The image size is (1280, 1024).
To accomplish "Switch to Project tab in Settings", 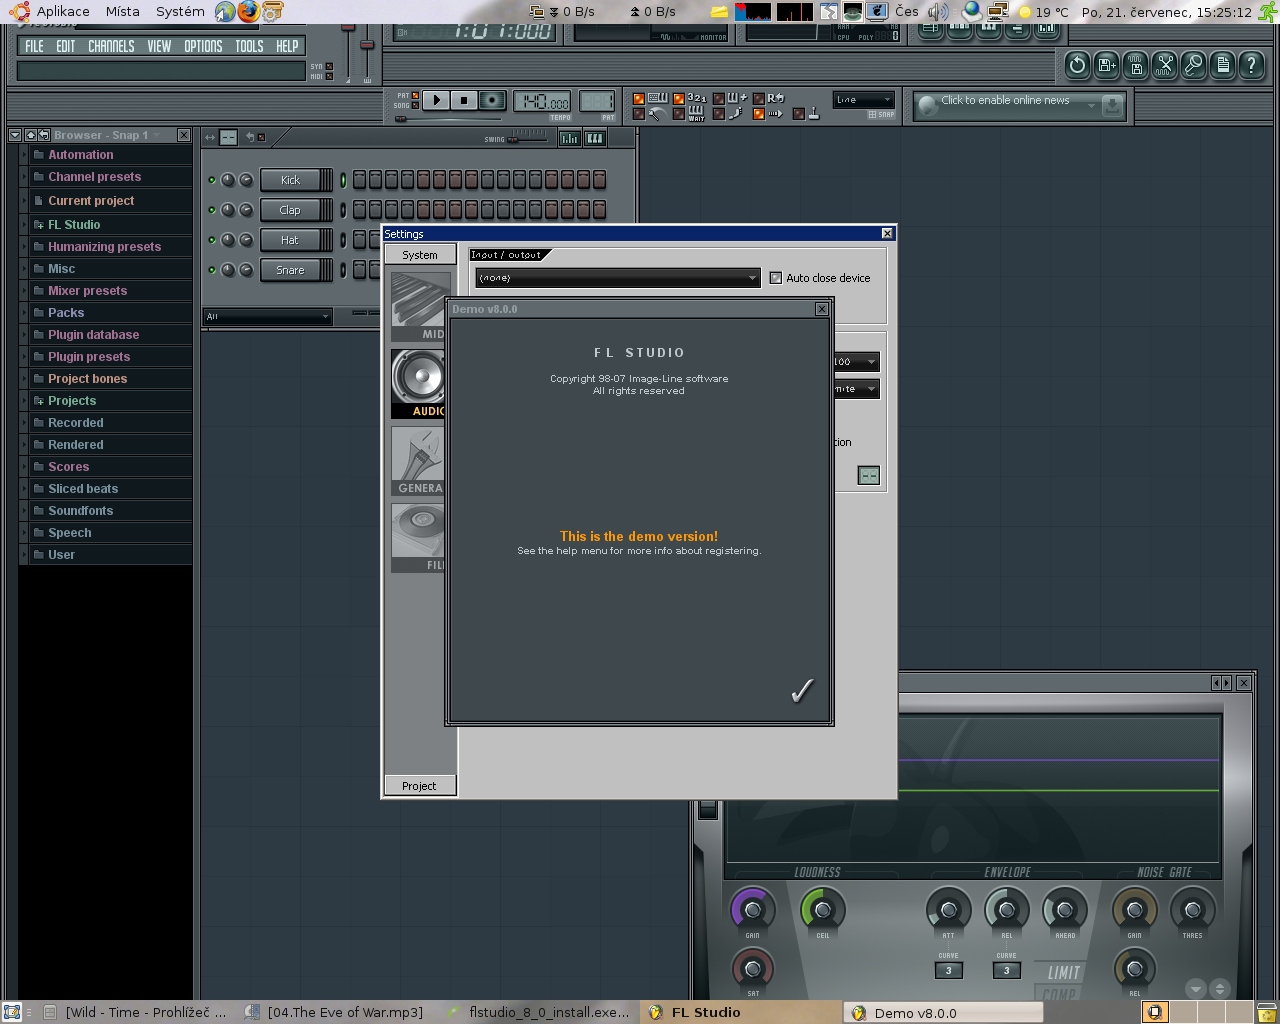I will coord(420,786).
